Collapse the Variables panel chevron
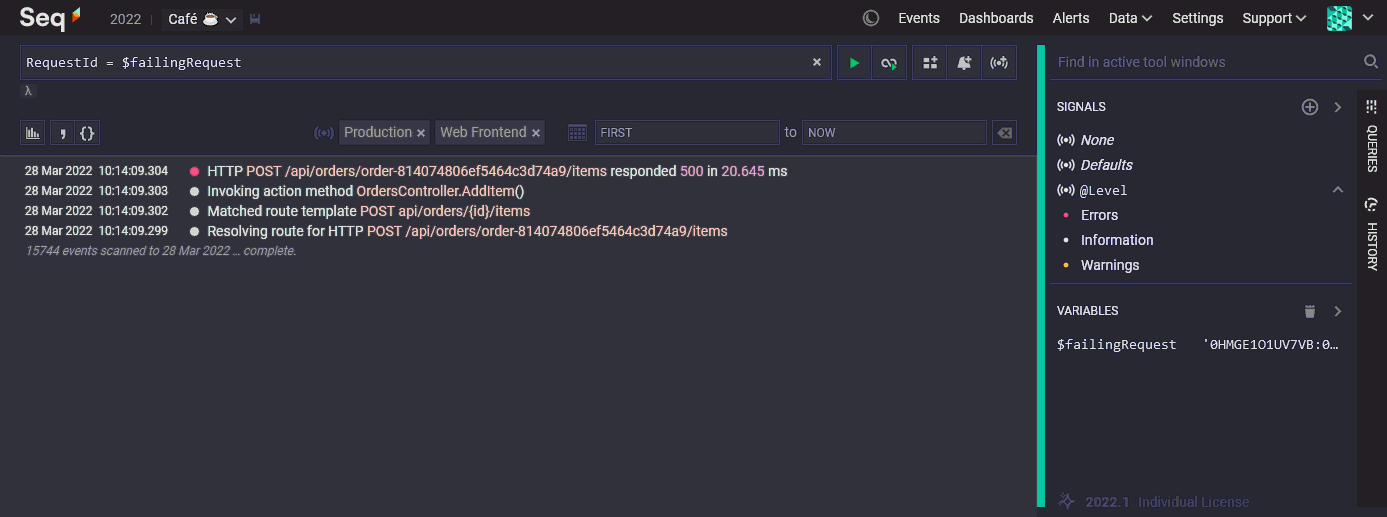Screen dimensions: 1387x517 (1338, 311)
